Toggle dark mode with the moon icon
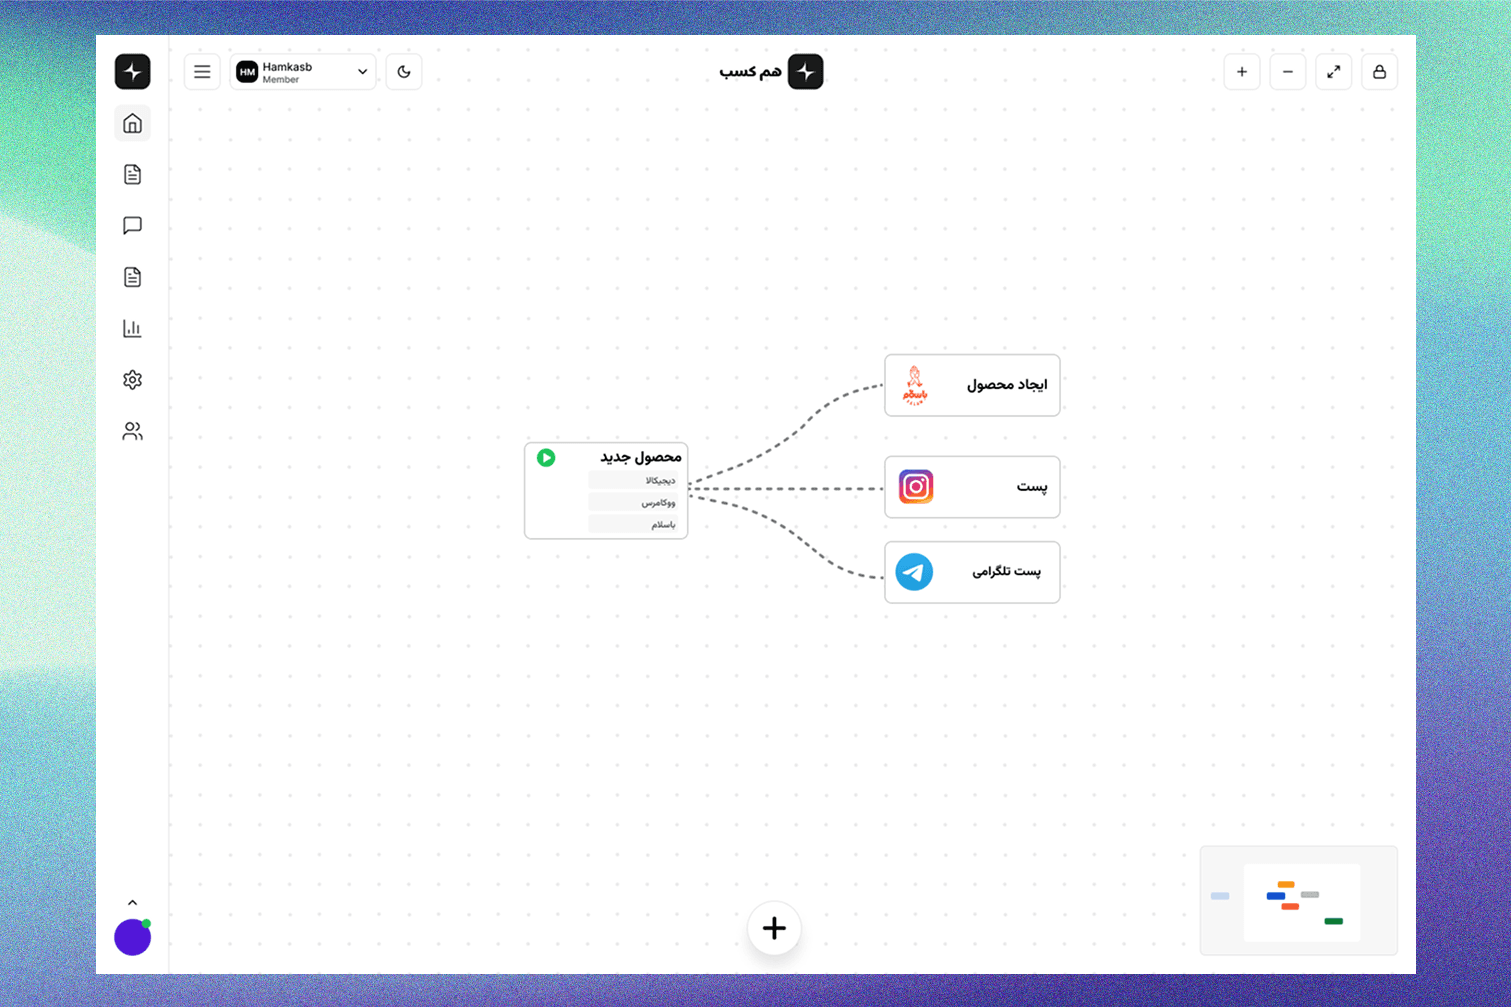Image resolution: width=1511 pixels, height=1007 pixels. point(403,71)
